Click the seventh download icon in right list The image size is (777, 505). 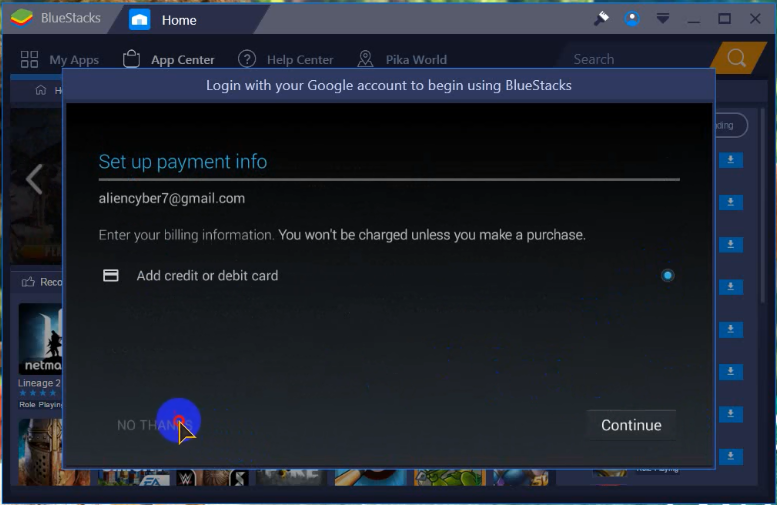[730, 414]
